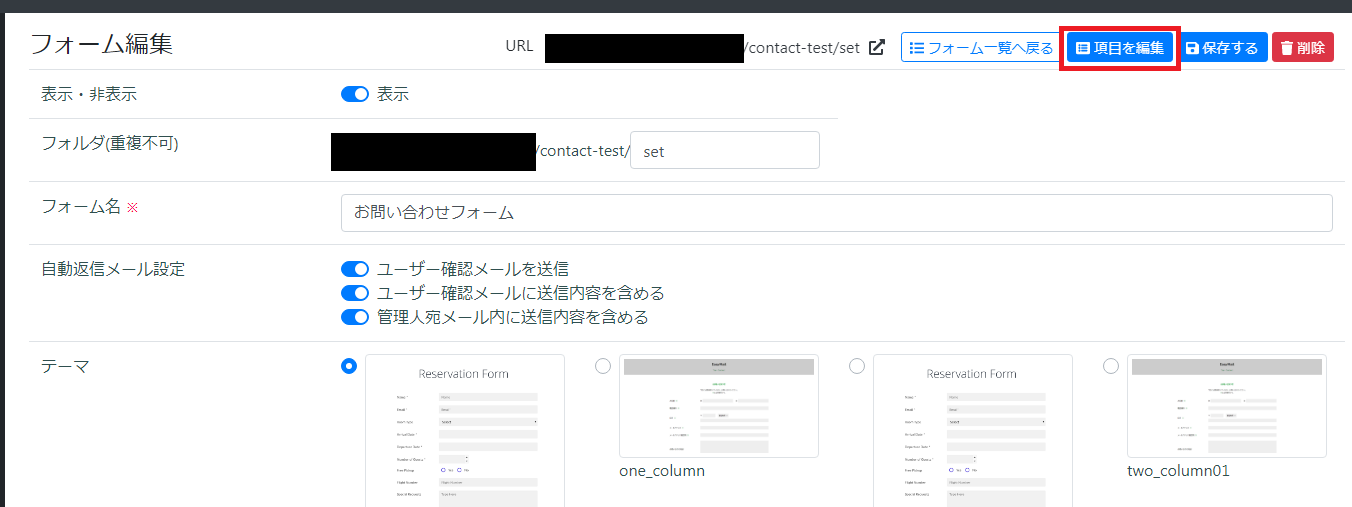
Task: Click the currently selected theme radio button
Action: point(349,366)
